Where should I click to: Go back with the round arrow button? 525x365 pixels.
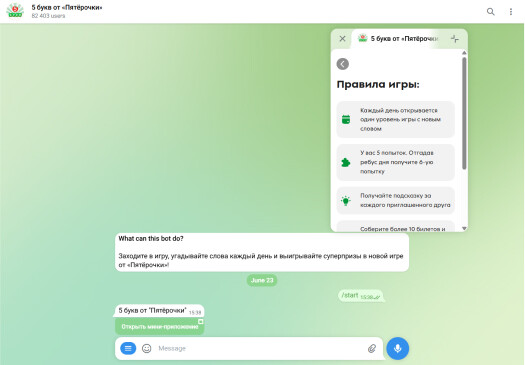[343, 64]
